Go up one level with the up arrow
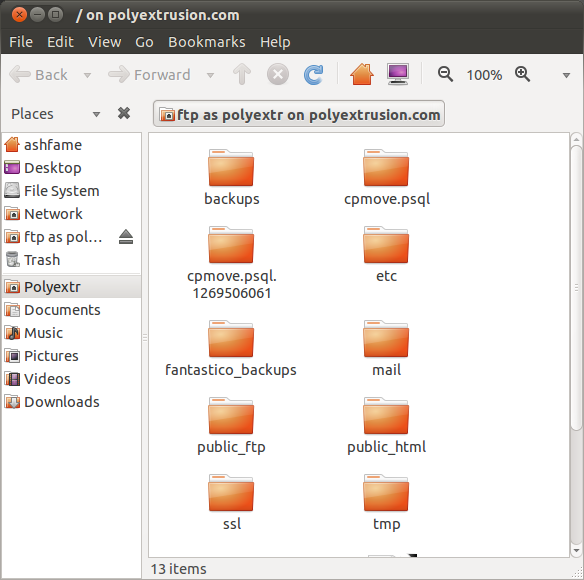This screenshot has height=580, width=584. (x=242, y=74)
